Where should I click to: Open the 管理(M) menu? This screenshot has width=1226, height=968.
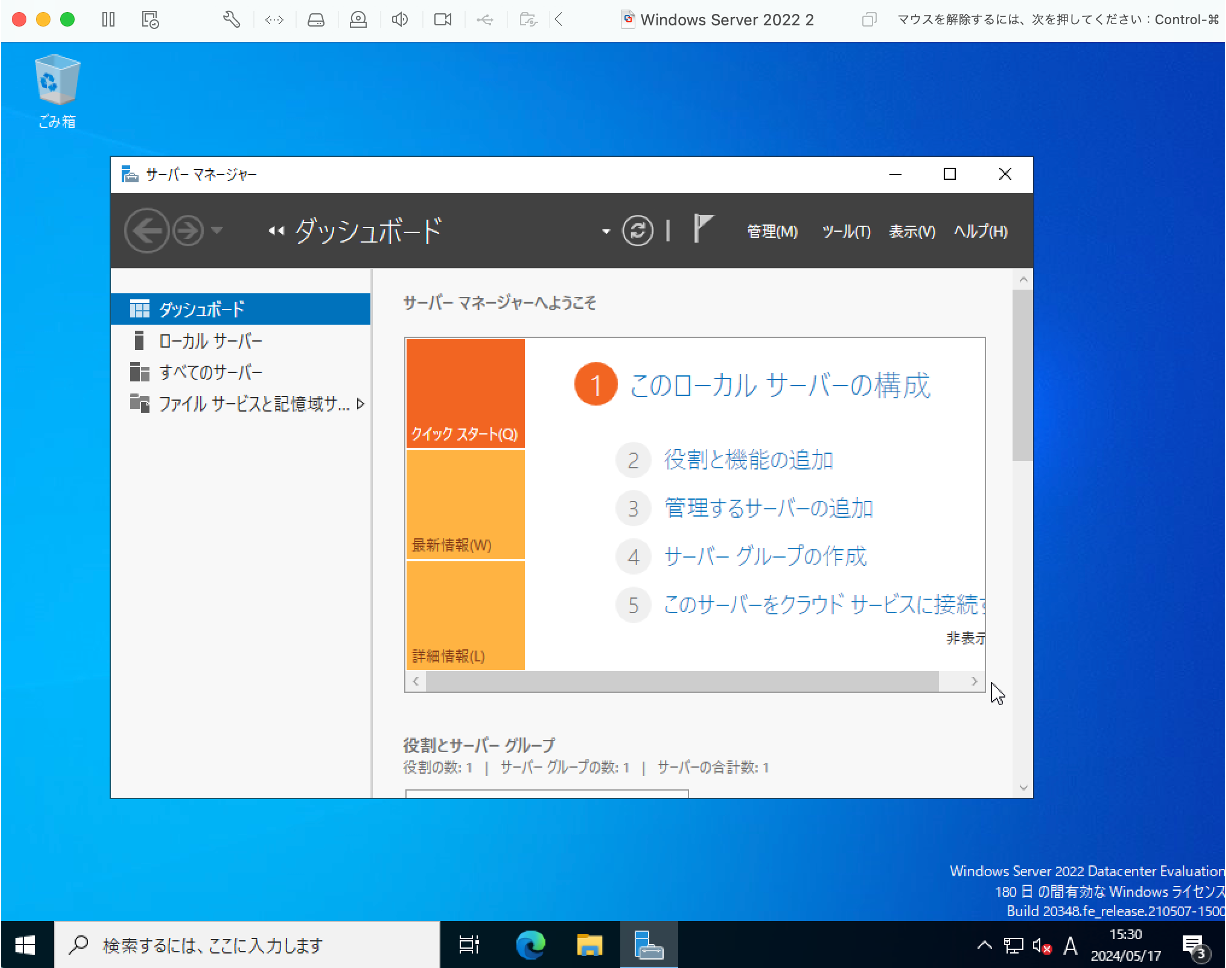[772, 232]
